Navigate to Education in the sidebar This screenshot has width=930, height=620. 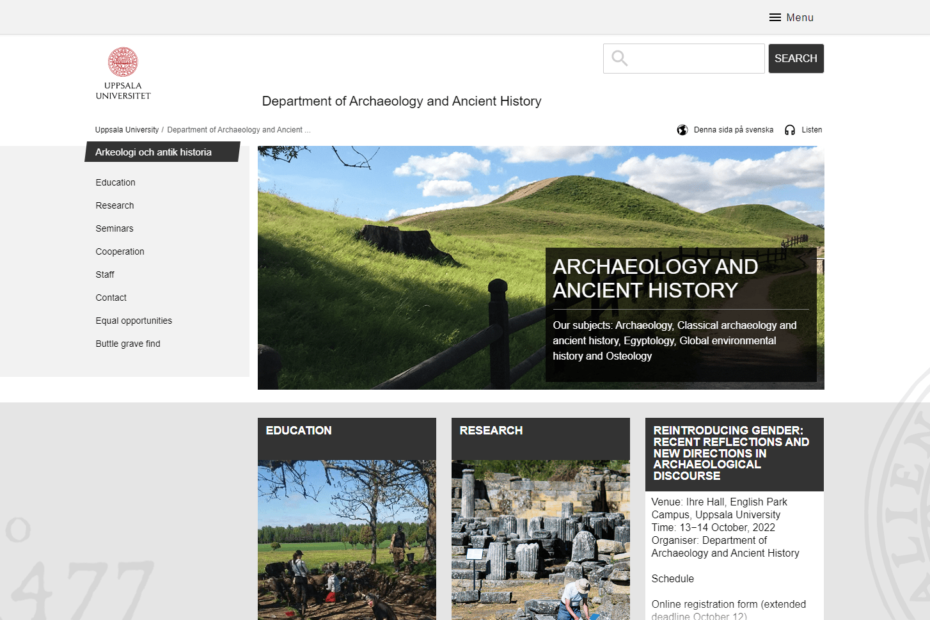point(113,182)
